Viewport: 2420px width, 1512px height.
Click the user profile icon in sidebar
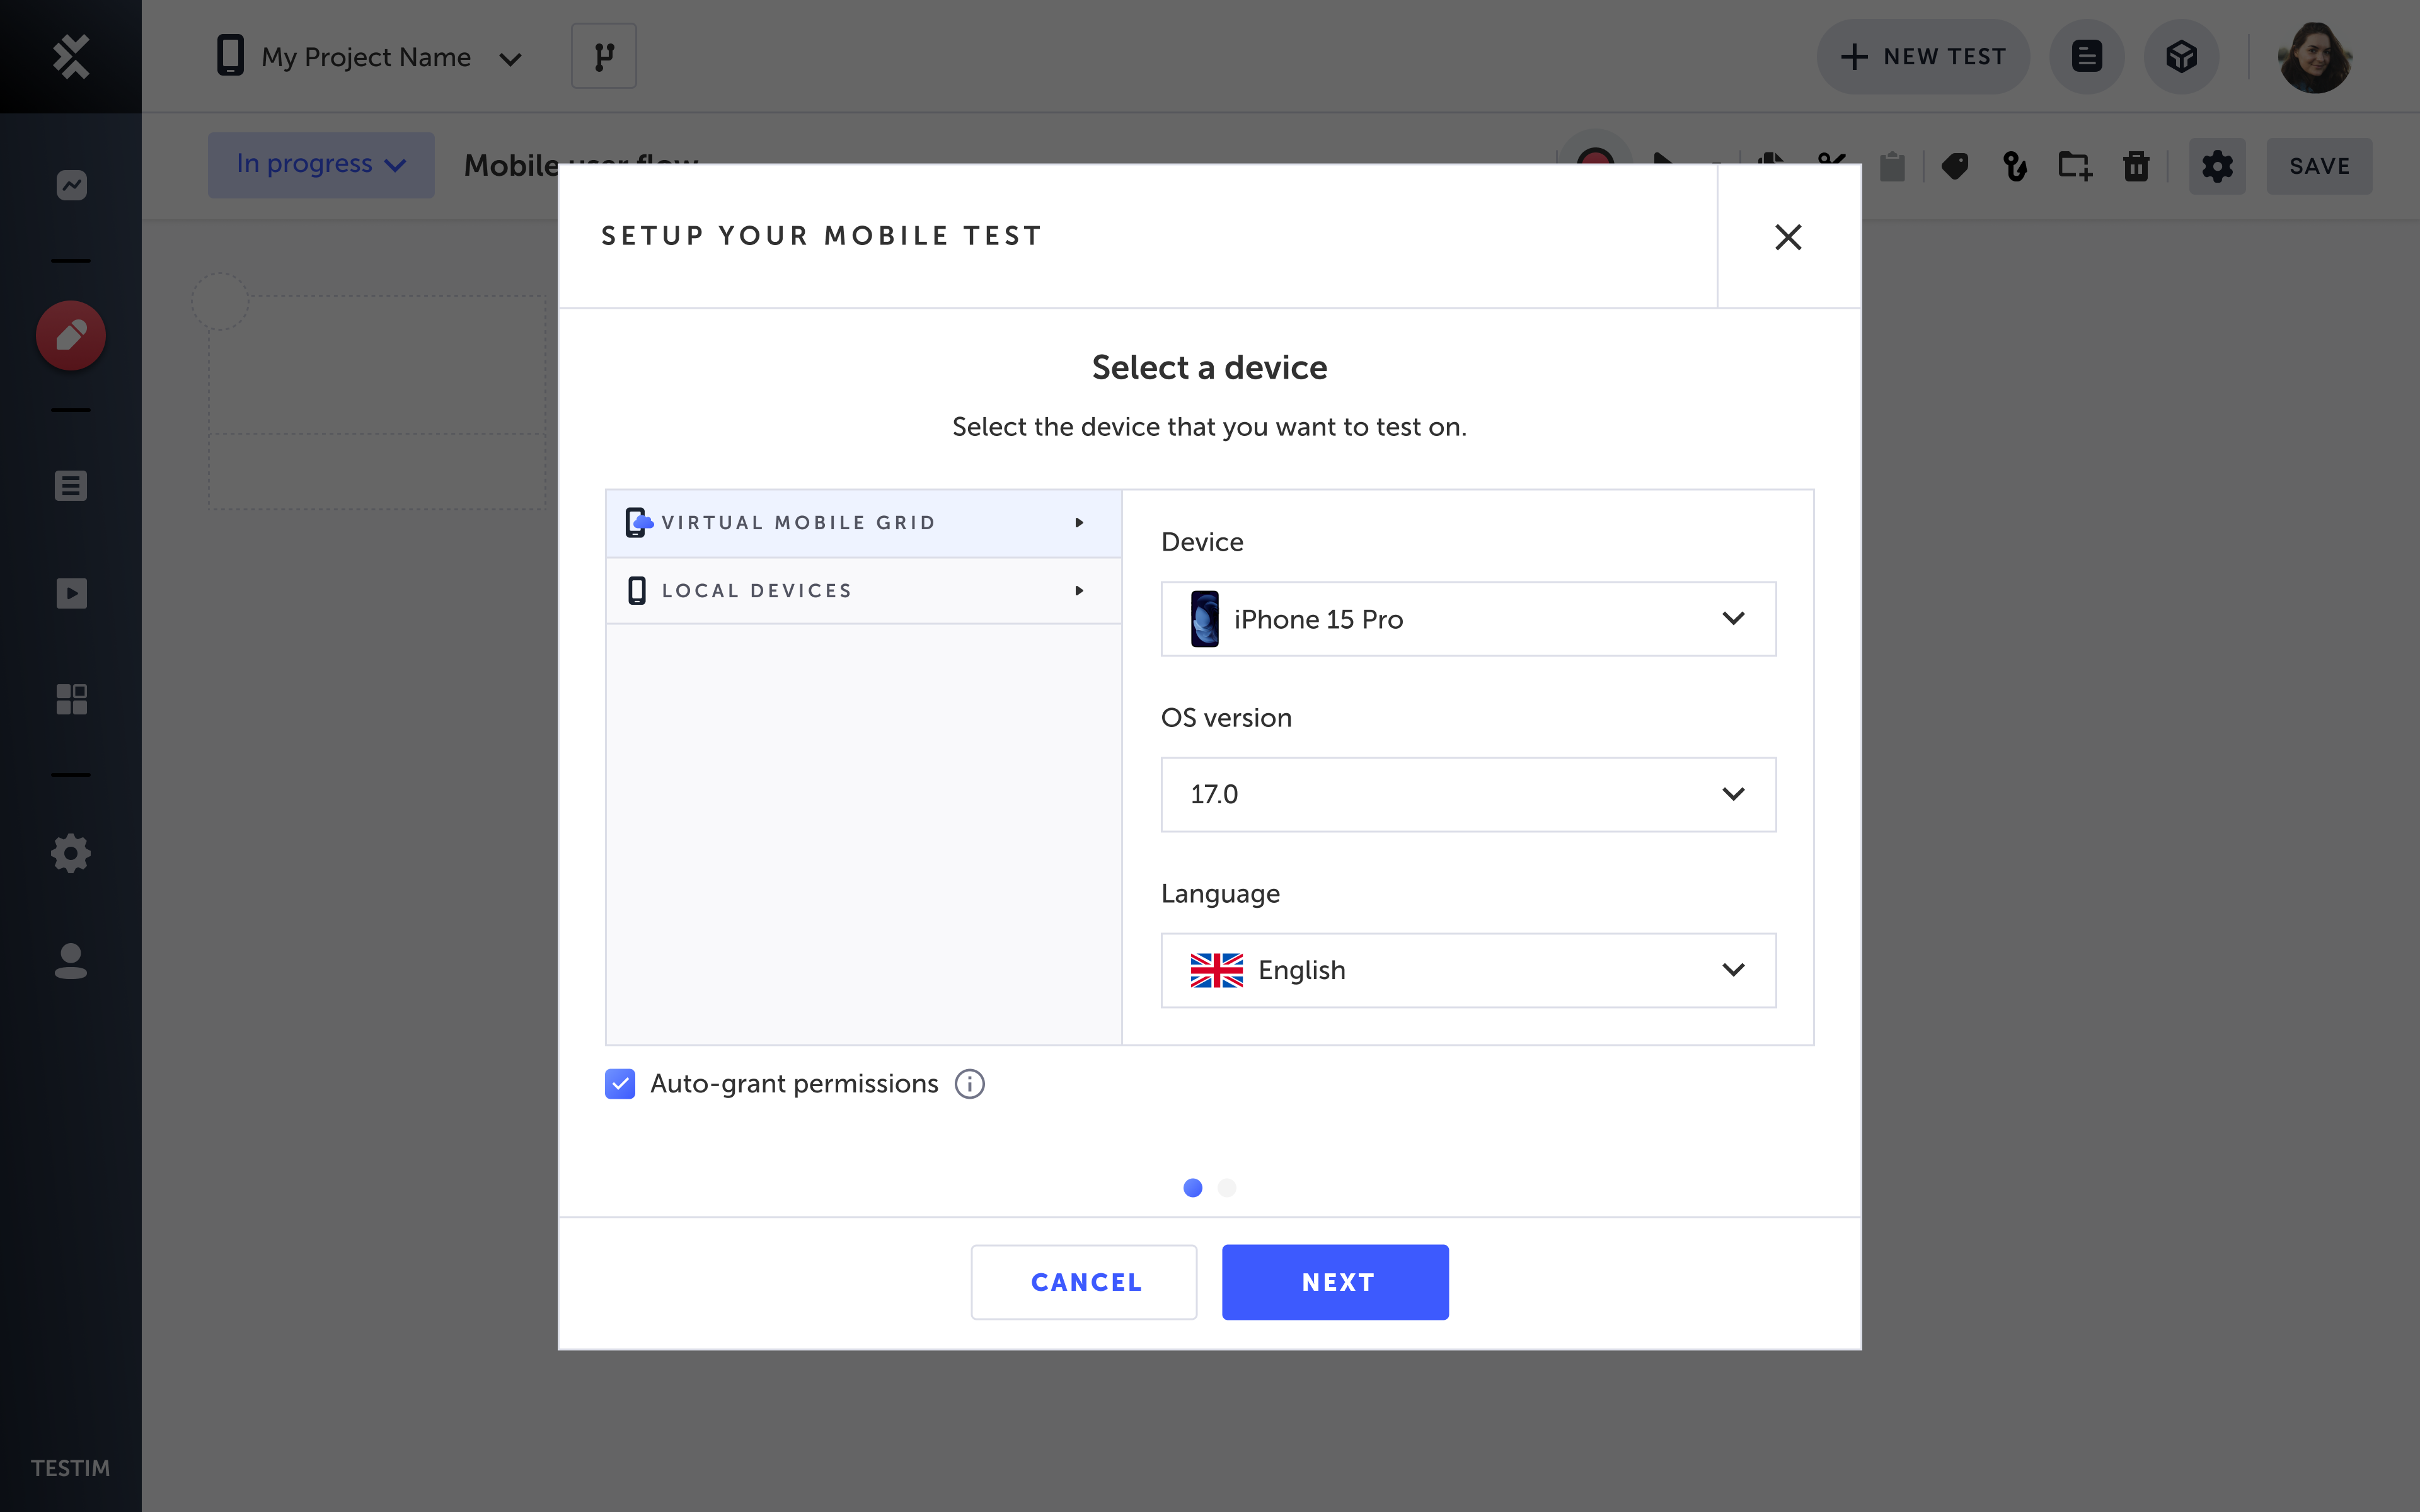[70, 961]
